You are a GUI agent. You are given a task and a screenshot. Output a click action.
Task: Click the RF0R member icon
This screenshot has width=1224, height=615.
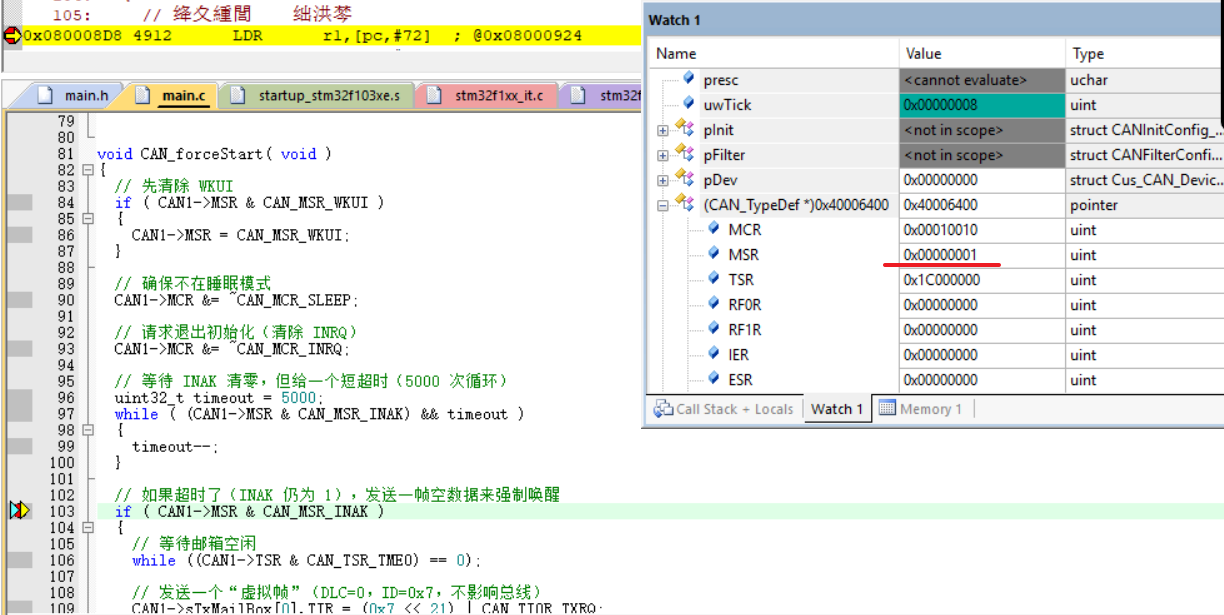pos(713,304)
